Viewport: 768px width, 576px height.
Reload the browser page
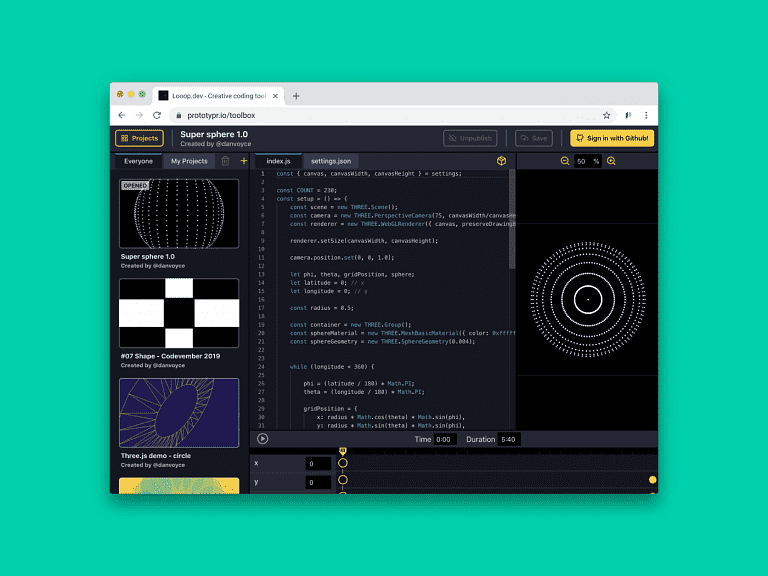point(157,115)
